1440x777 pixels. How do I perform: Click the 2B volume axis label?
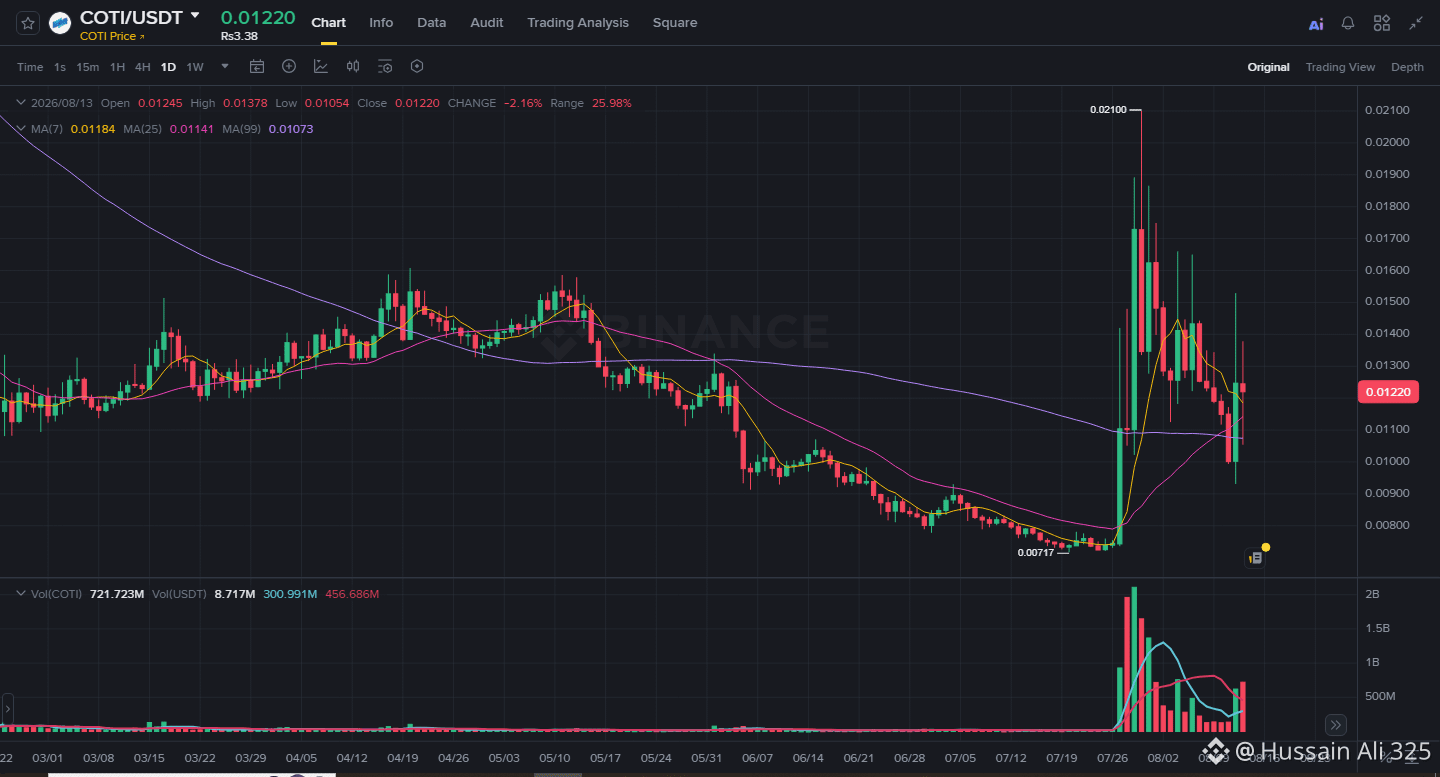coord(1373,594)
